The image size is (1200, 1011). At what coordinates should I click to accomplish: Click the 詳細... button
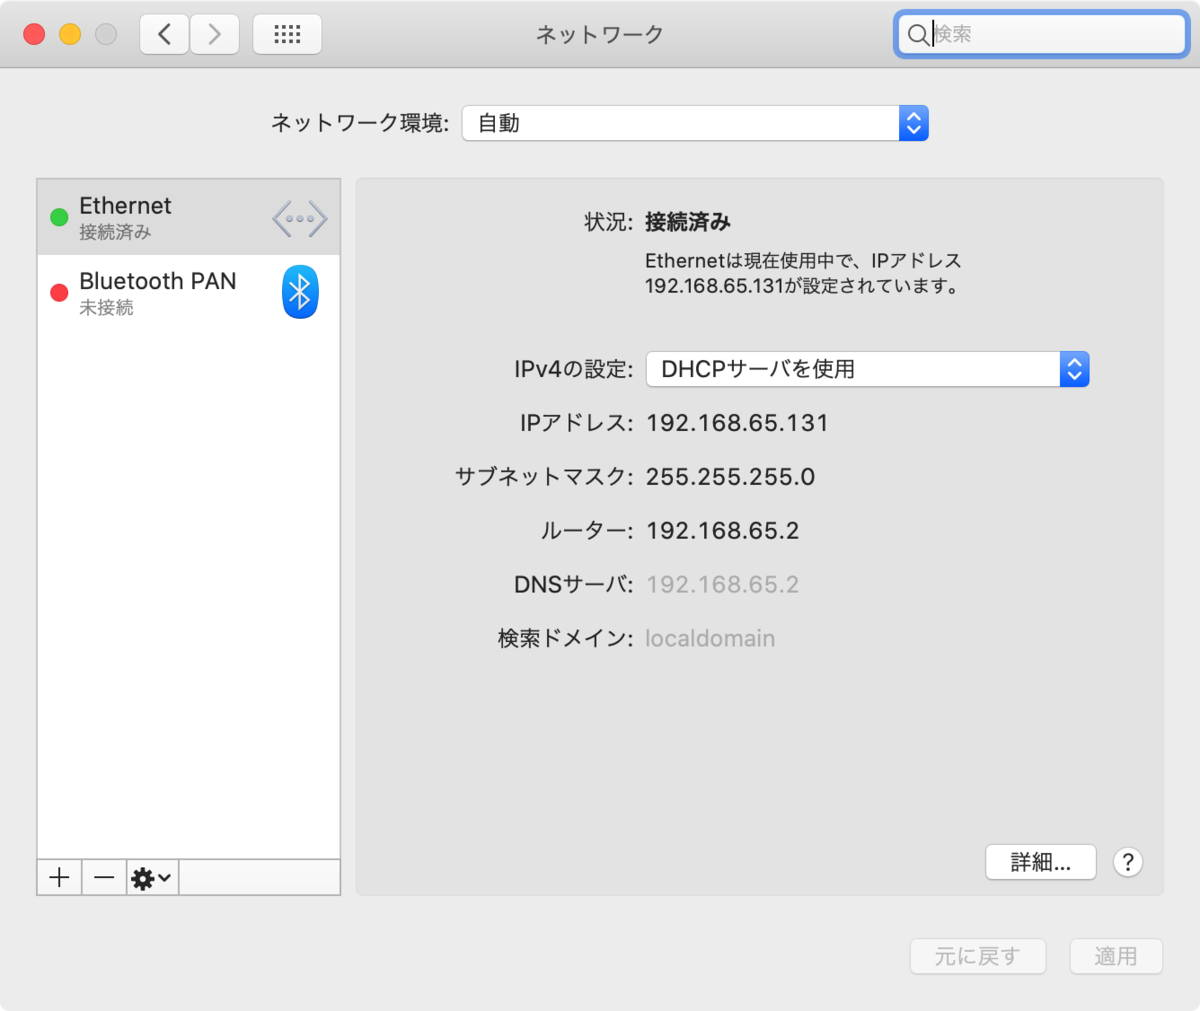point(1041,862)
